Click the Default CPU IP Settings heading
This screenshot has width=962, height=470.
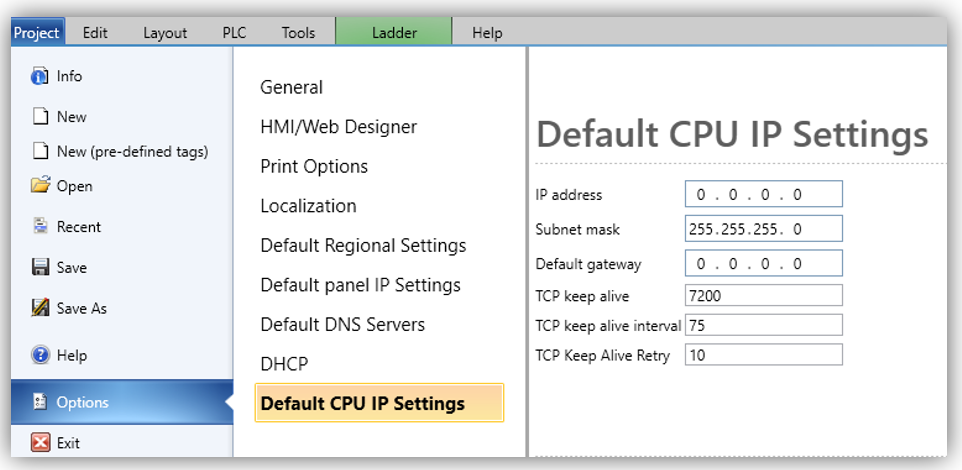click(732, 134)
